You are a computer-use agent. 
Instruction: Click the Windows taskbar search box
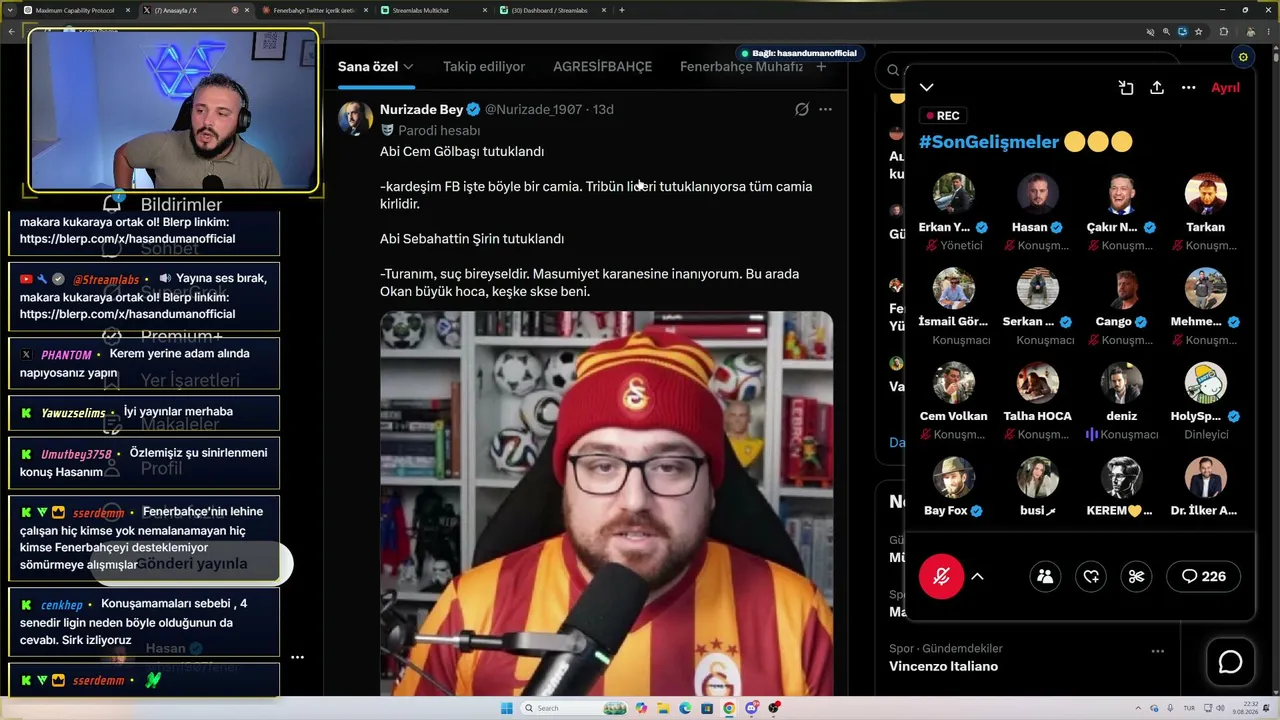[573, 708]
